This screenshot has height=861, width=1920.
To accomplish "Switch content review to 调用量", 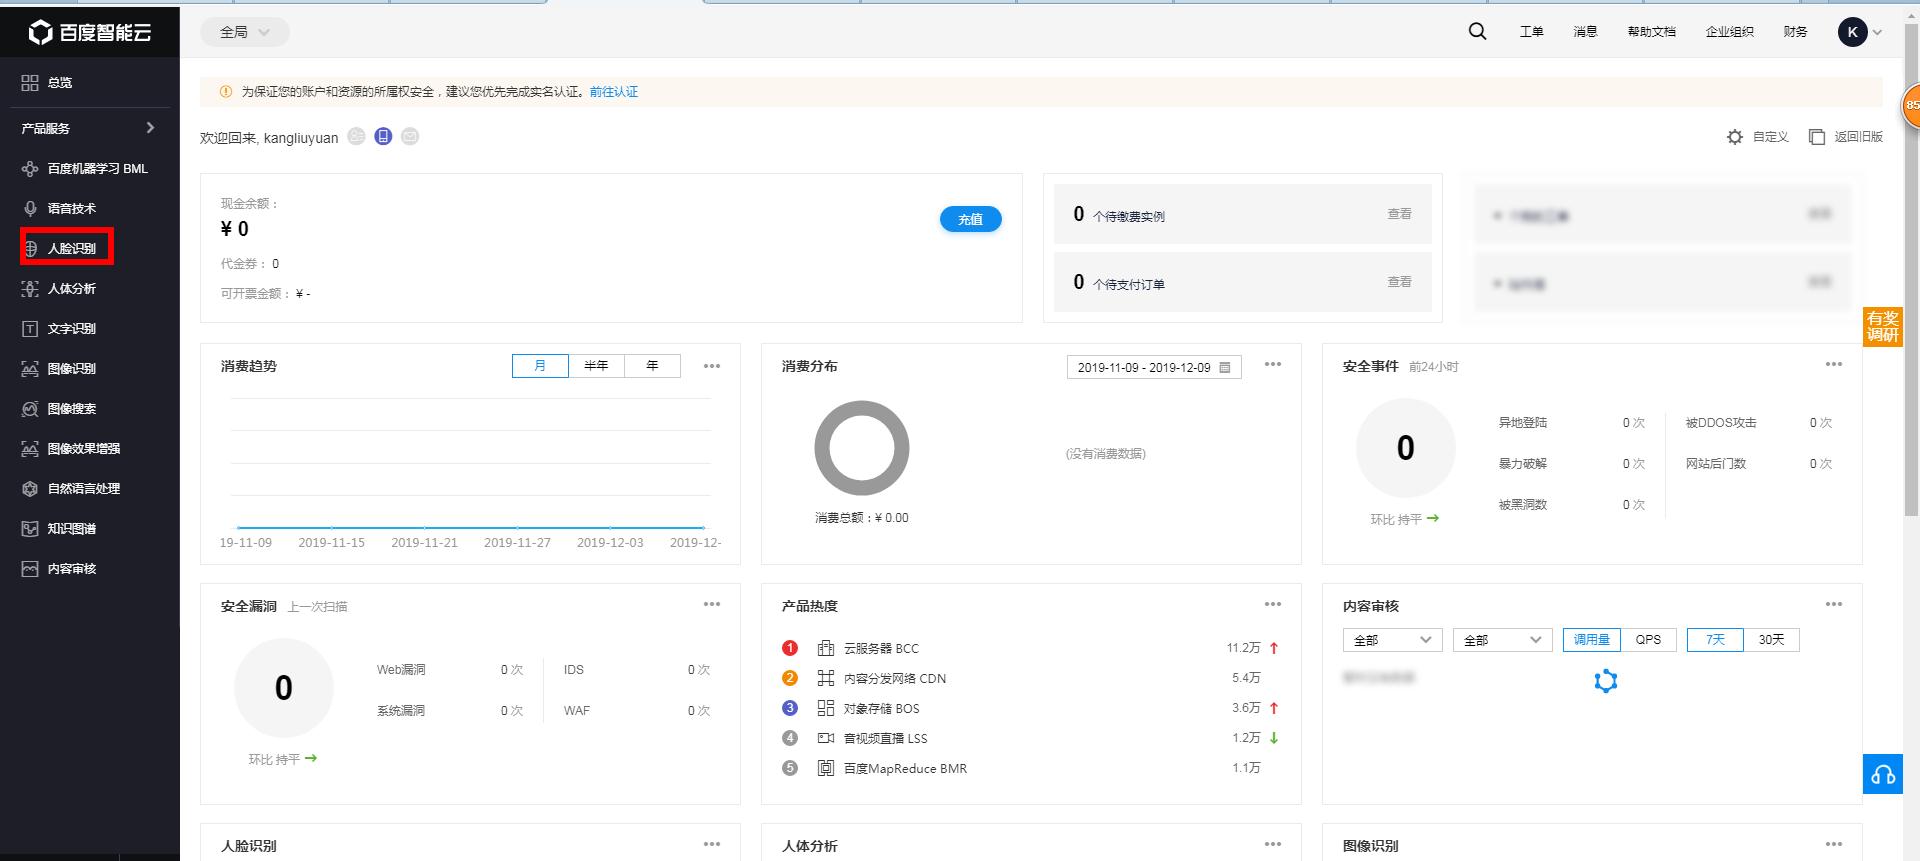I will (1591, 640).
